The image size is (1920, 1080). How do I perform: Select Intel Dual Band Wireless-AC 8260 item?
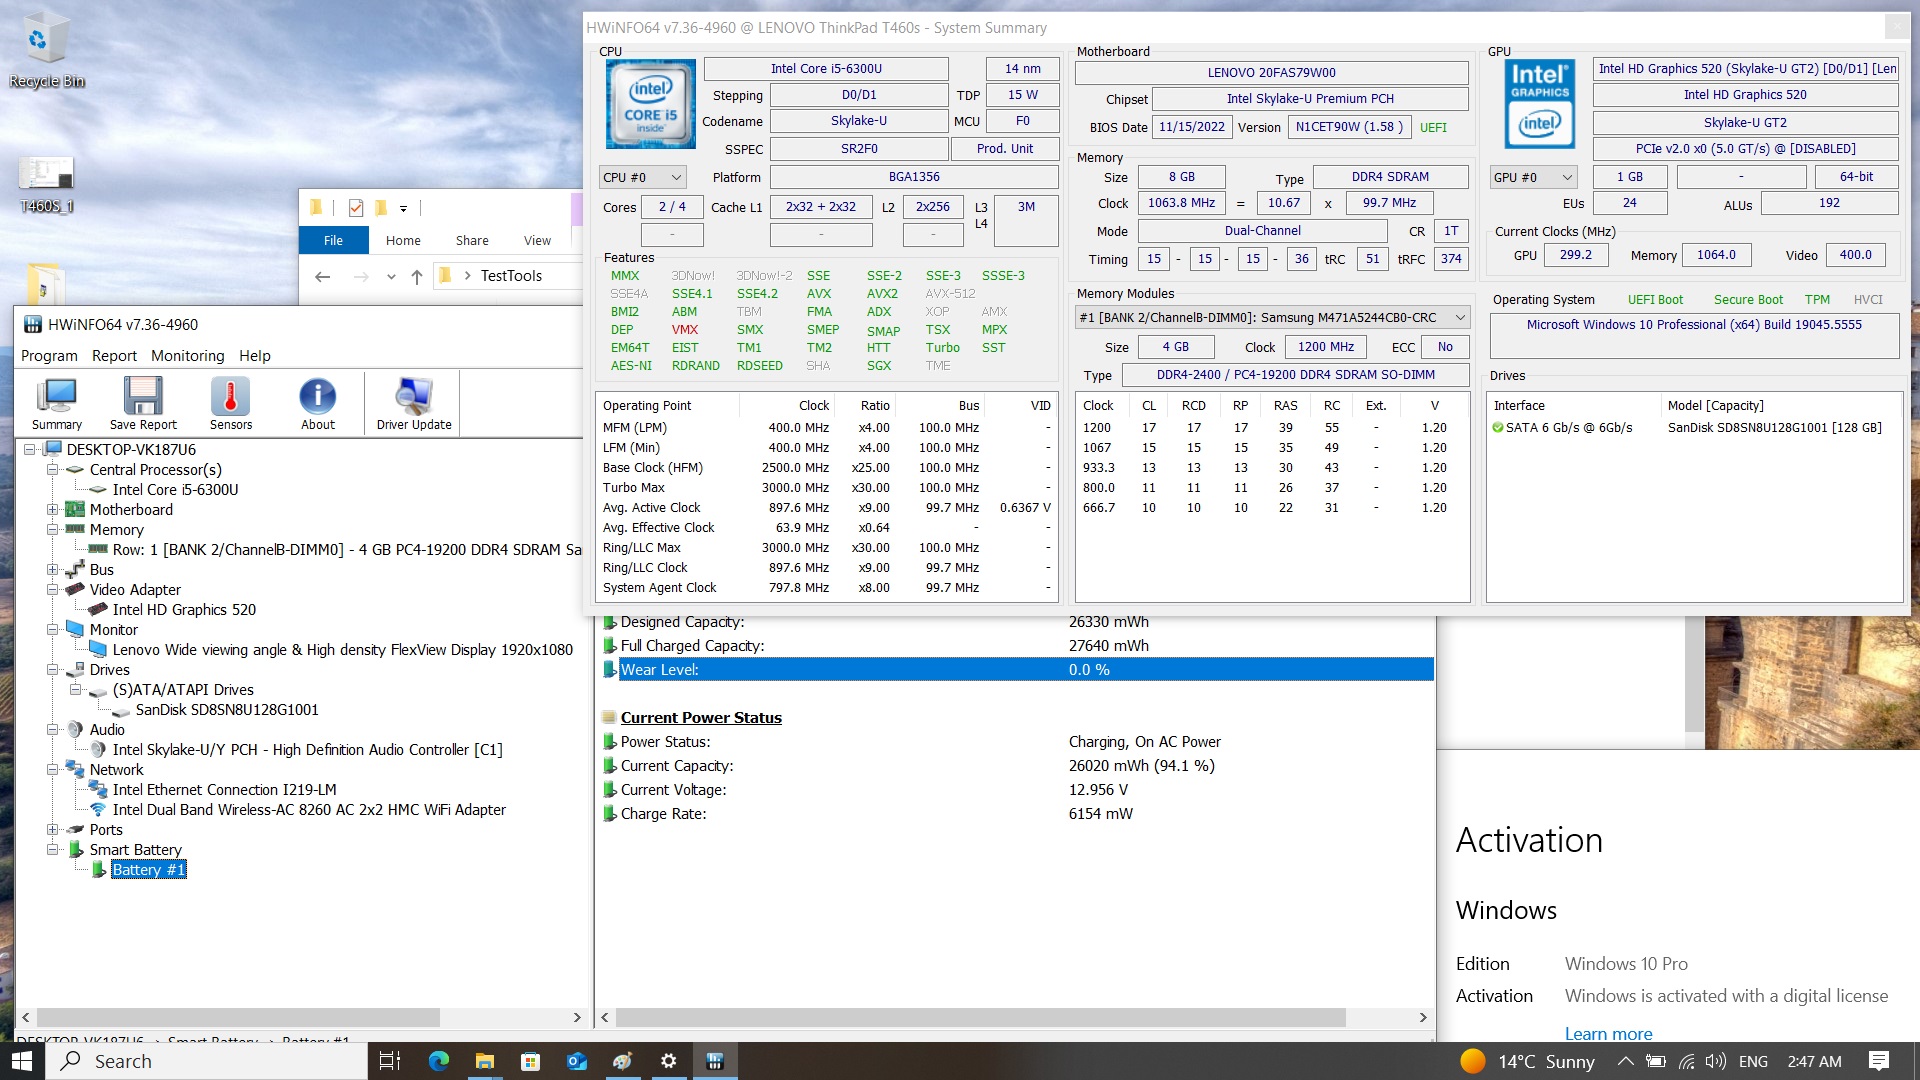click(x=309, y=810)
